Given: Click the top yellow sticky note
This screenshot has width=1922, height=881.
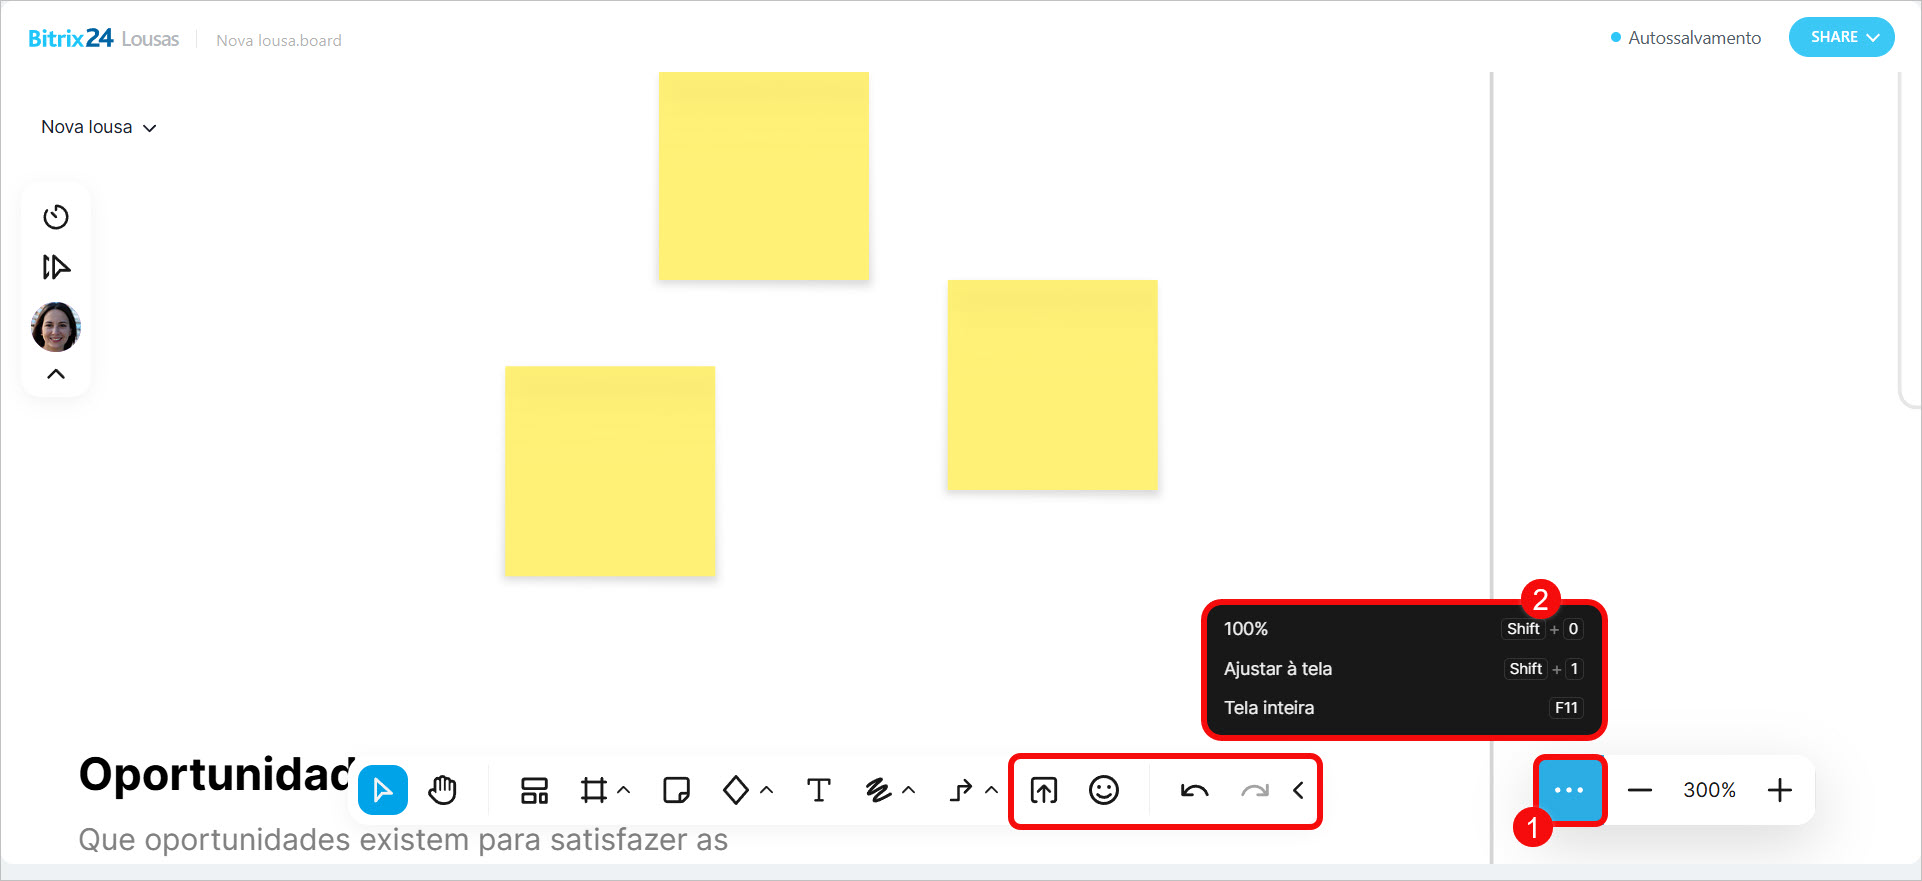Looking at the screenshot, I should coord(763,175).
